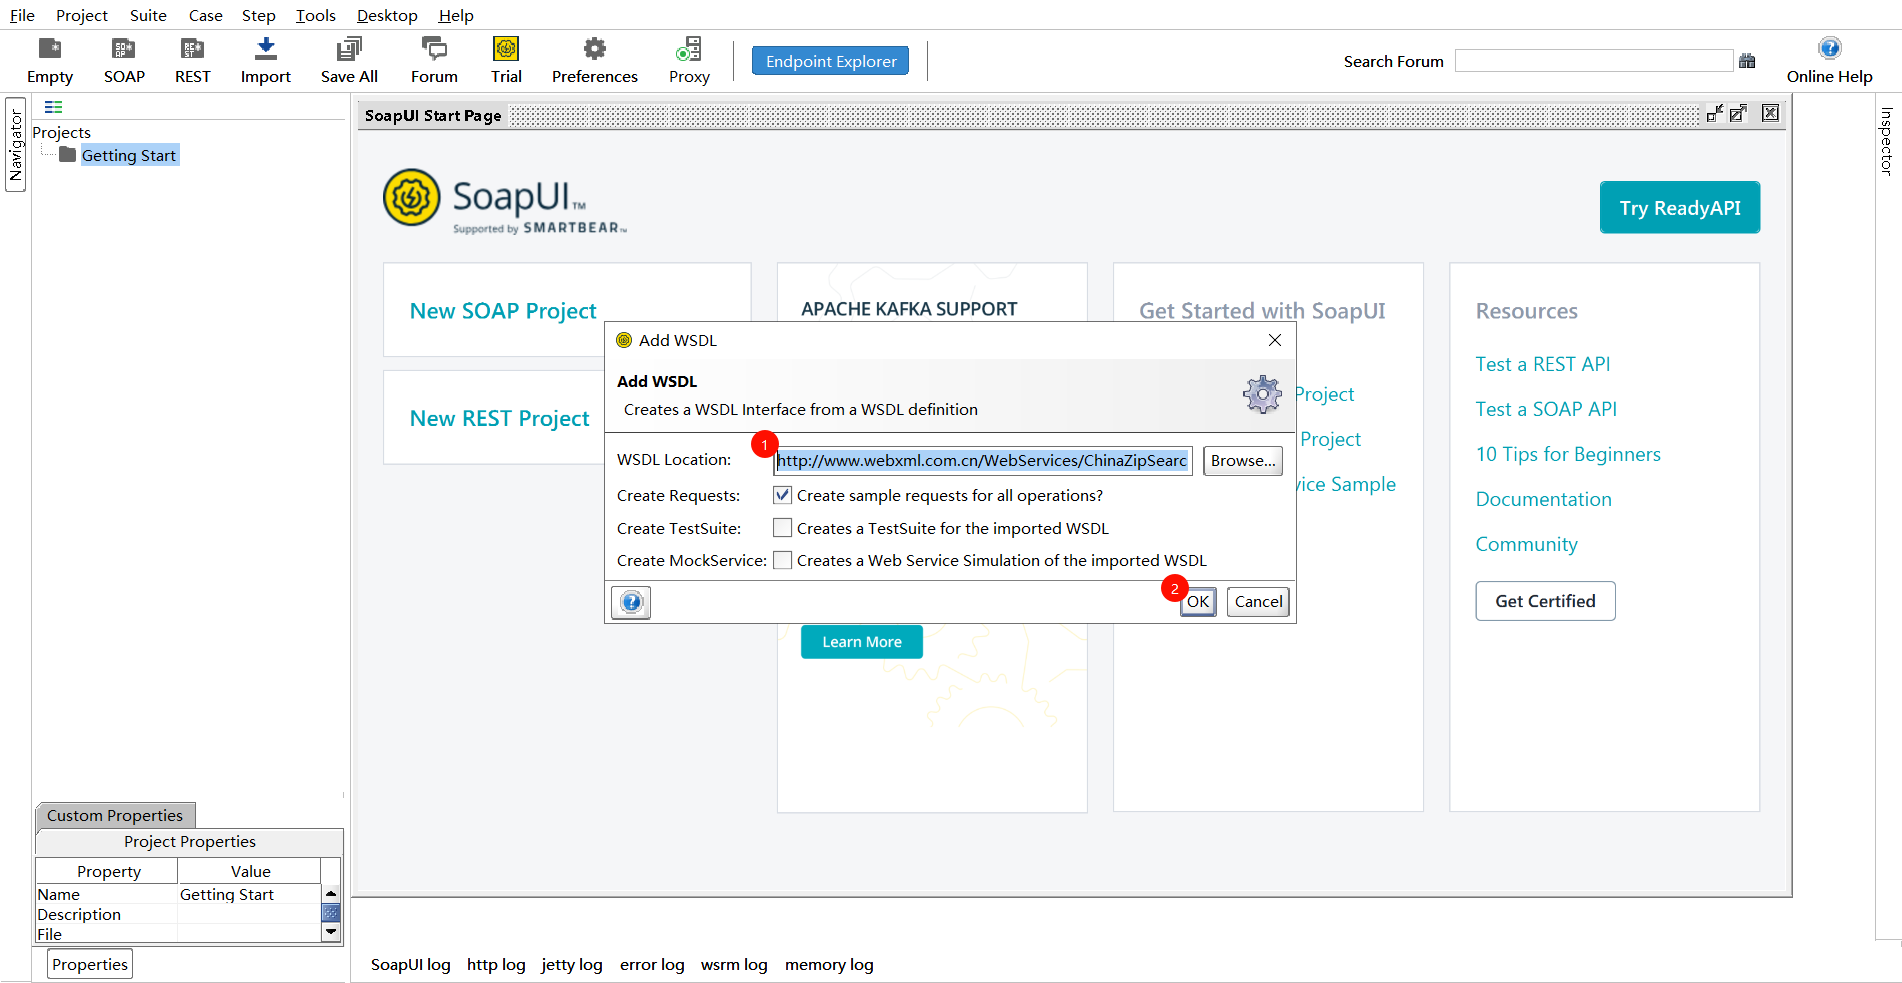Click the Search Forum input field
This screenshot has width=1902, height=983.
(1594, 61)
